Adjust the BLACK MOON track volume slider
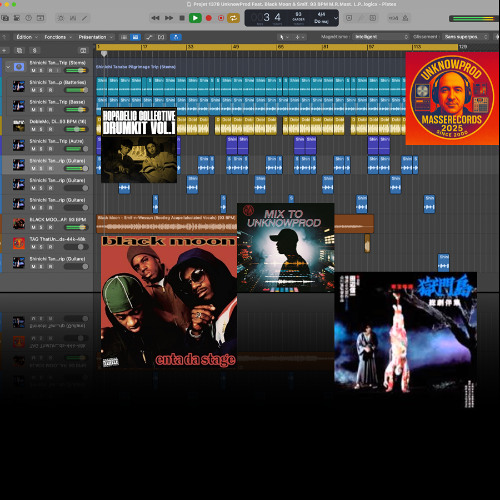 76,227
